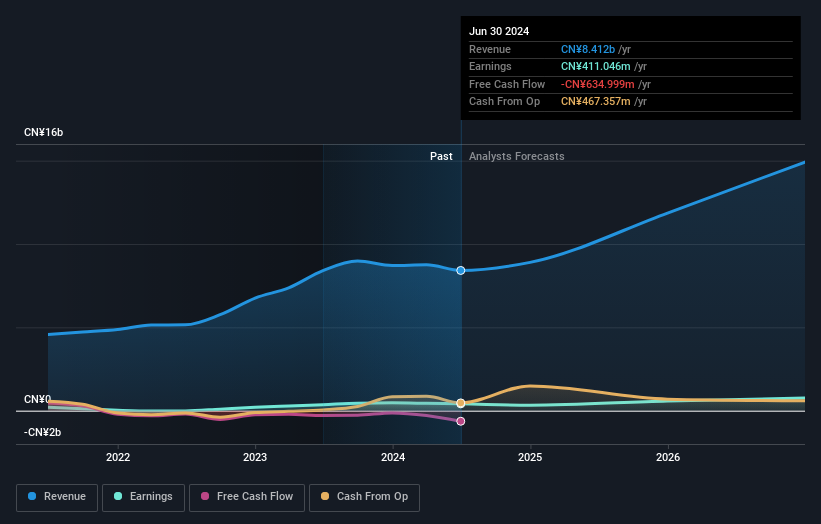Click the Earnings row label in tooltip

(490, 66)
